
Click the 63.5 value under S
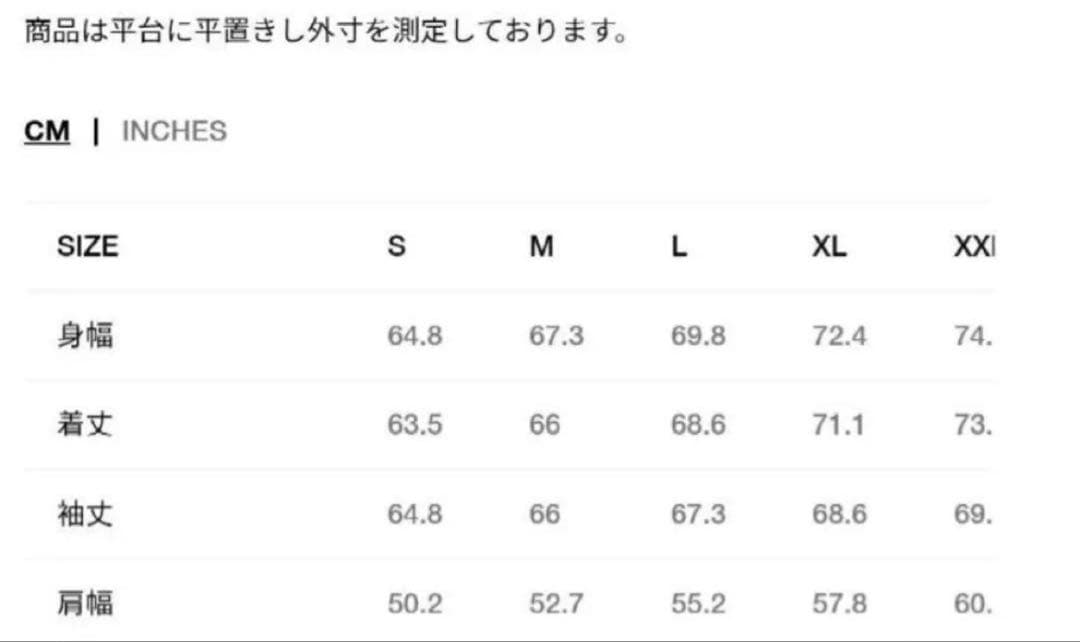click(x=414, y=425)
